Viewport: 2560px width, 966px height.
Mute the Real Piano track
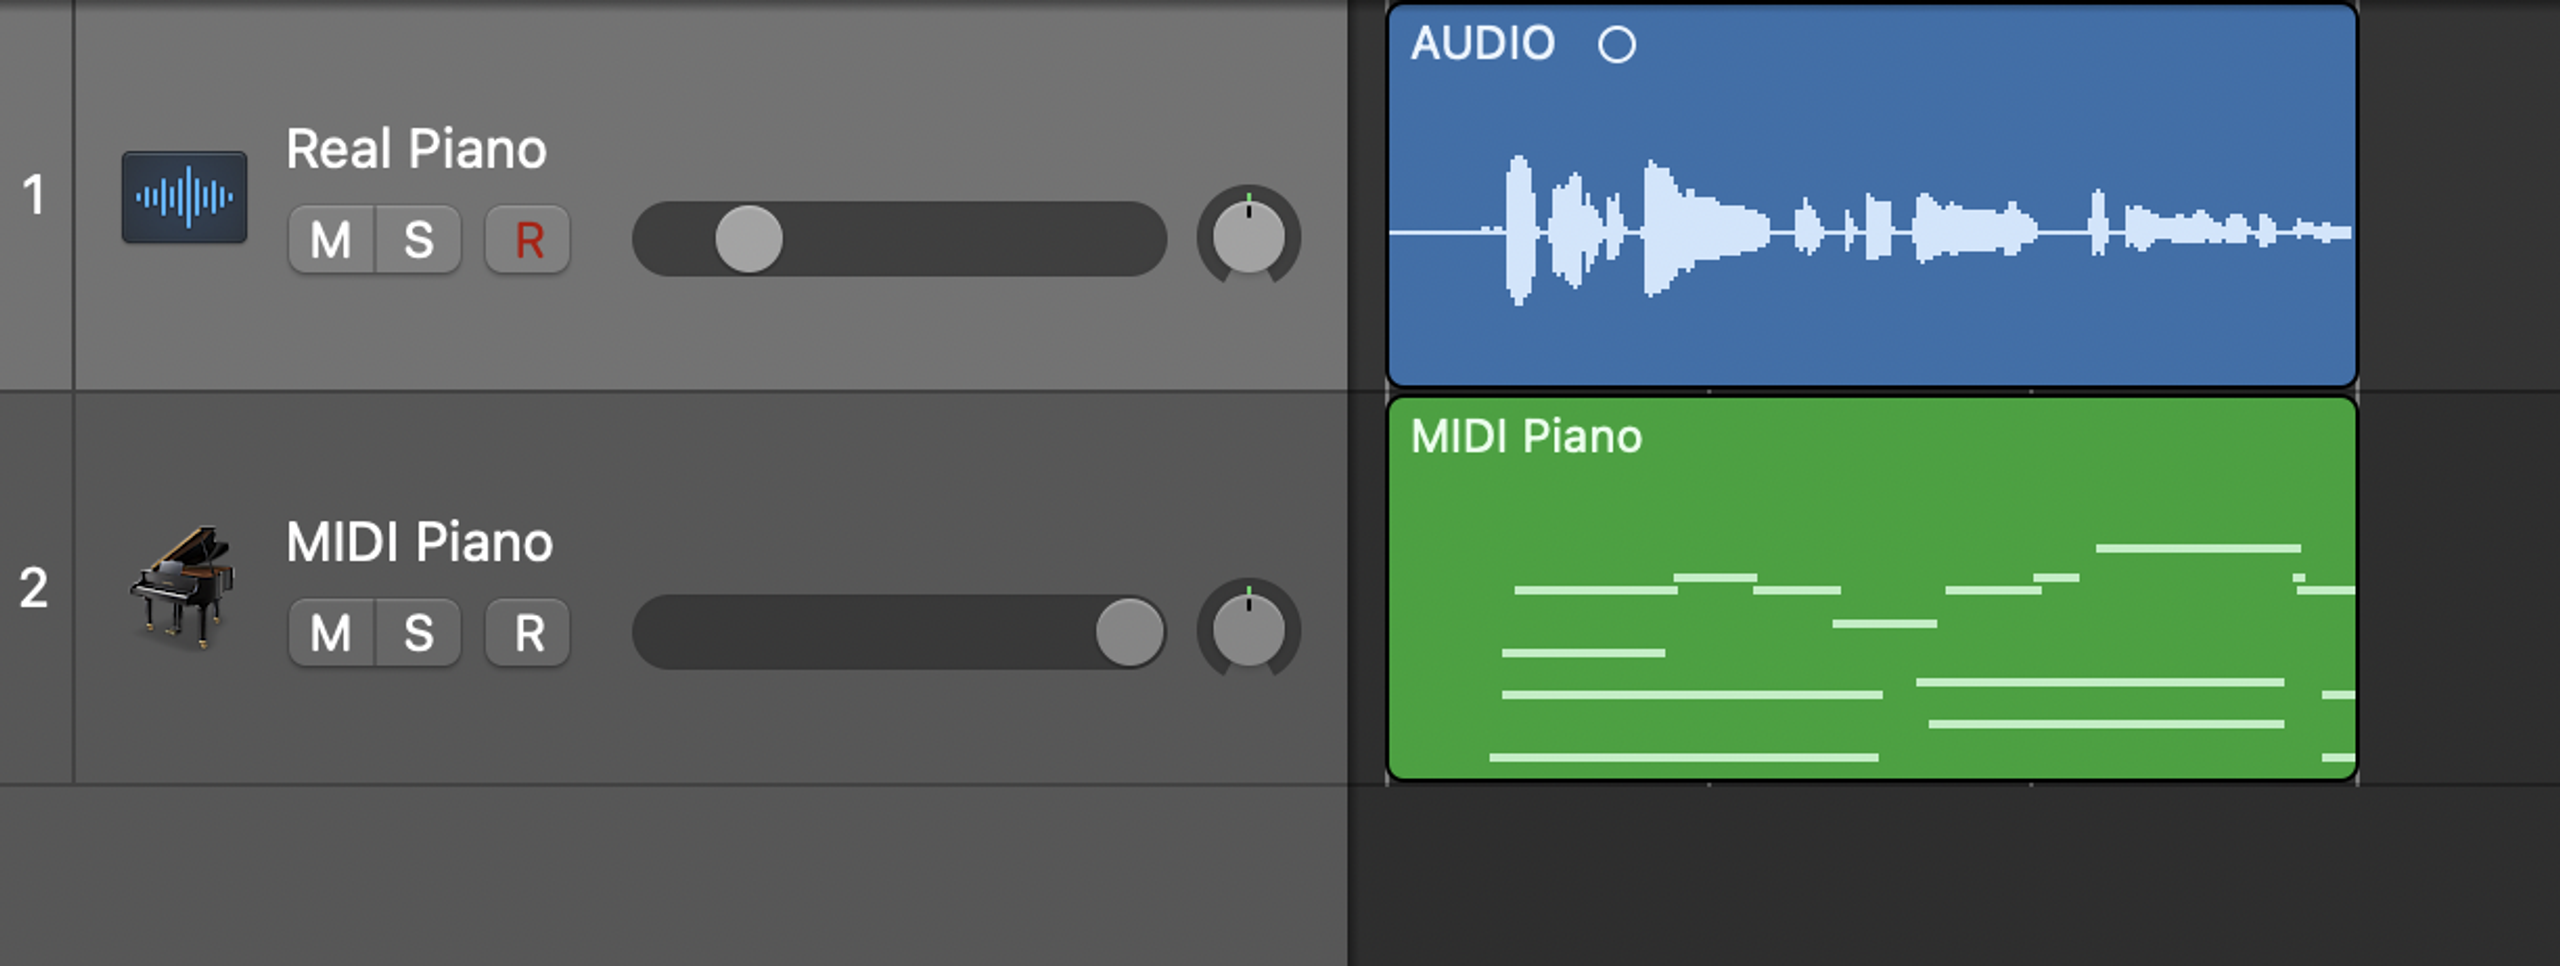[331, 238]
